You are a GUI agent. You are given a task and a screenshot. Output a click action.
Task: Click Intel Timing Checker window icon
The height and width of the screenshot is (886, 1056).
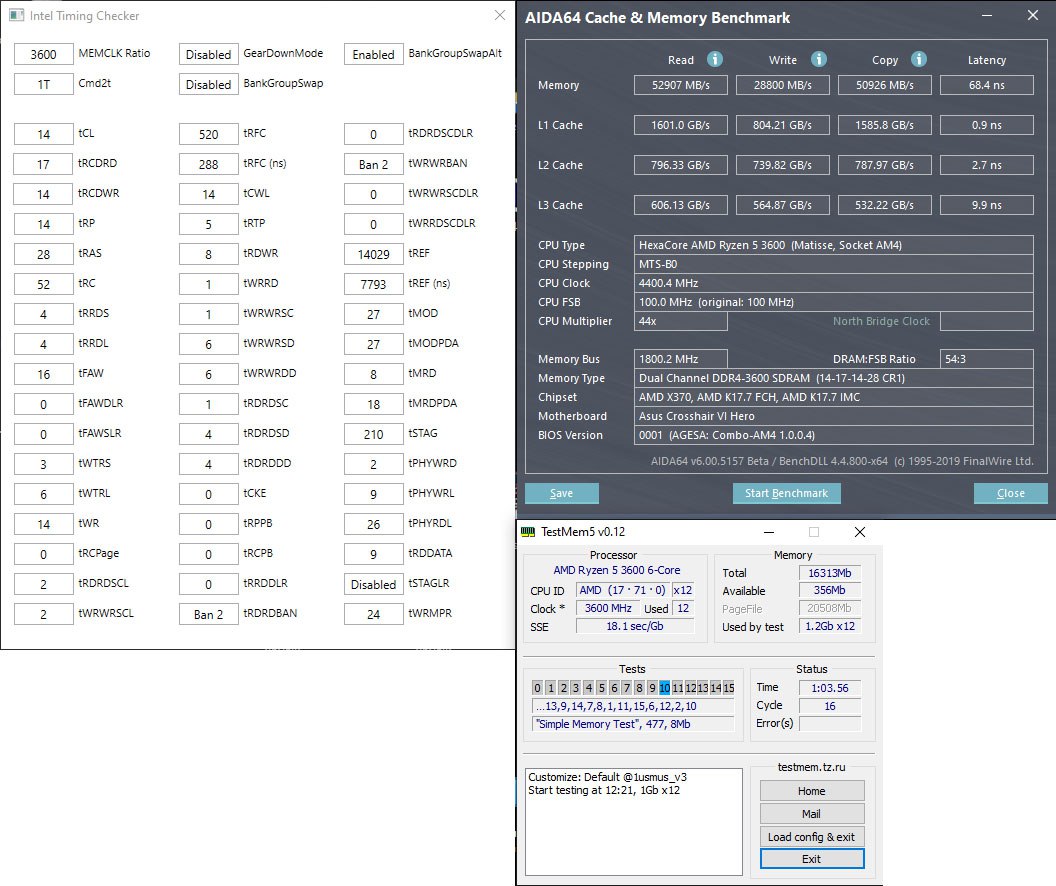(16, 15)
